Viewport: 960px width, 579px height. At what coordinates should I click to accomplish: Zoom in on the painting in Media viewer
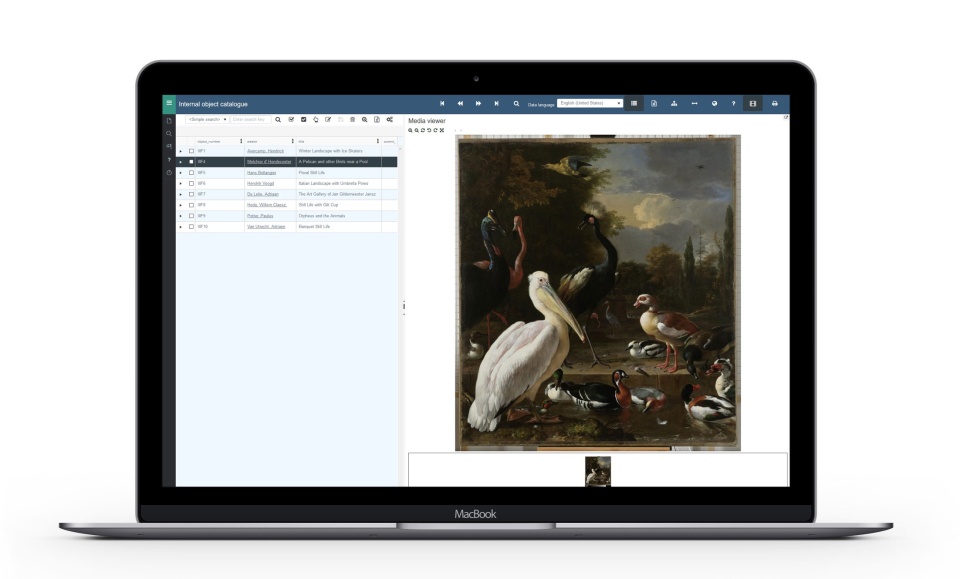tap(411, 131)
